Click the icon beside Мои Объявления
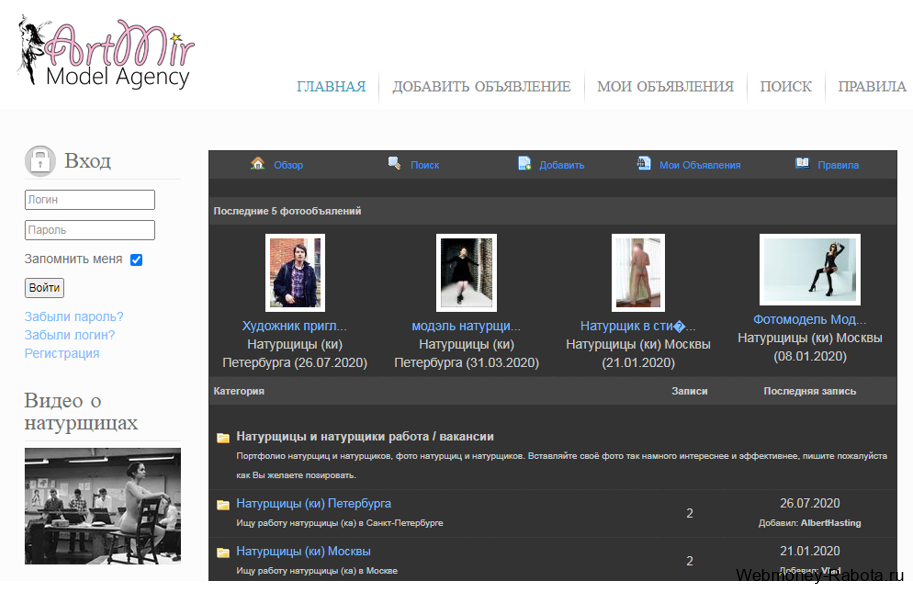The width and height of the screenshot is (913, 593). pyautogui.click(x=644, y=164)
